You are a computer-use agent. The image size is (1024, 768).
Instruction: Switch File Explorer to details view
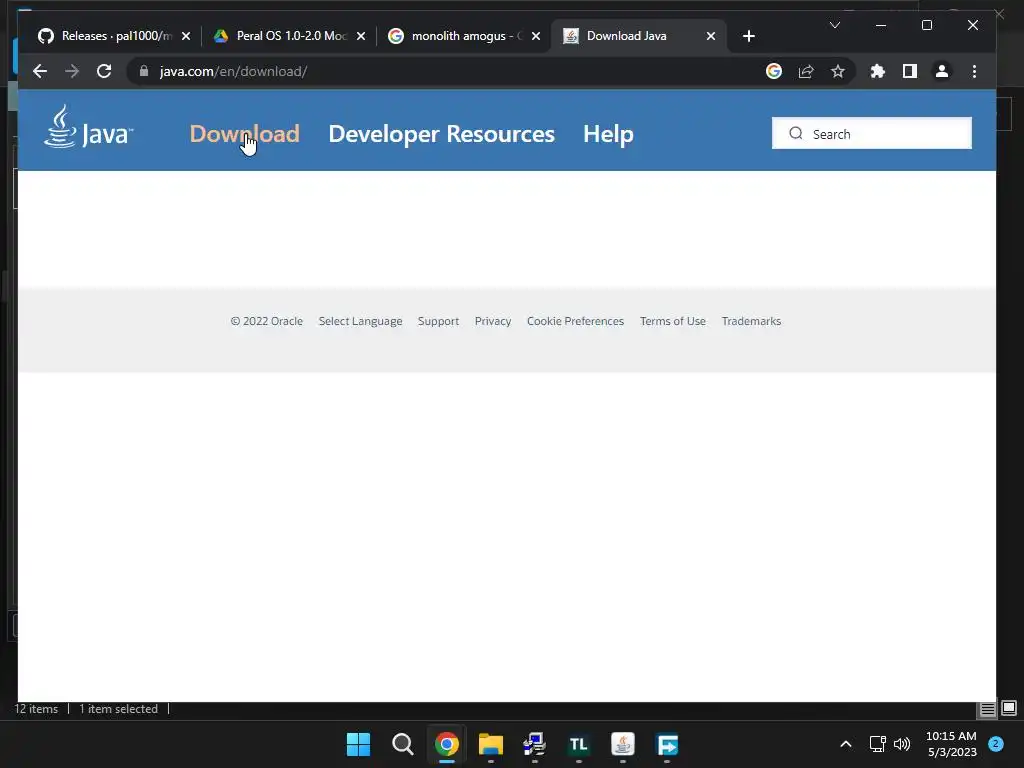[987, 709]
